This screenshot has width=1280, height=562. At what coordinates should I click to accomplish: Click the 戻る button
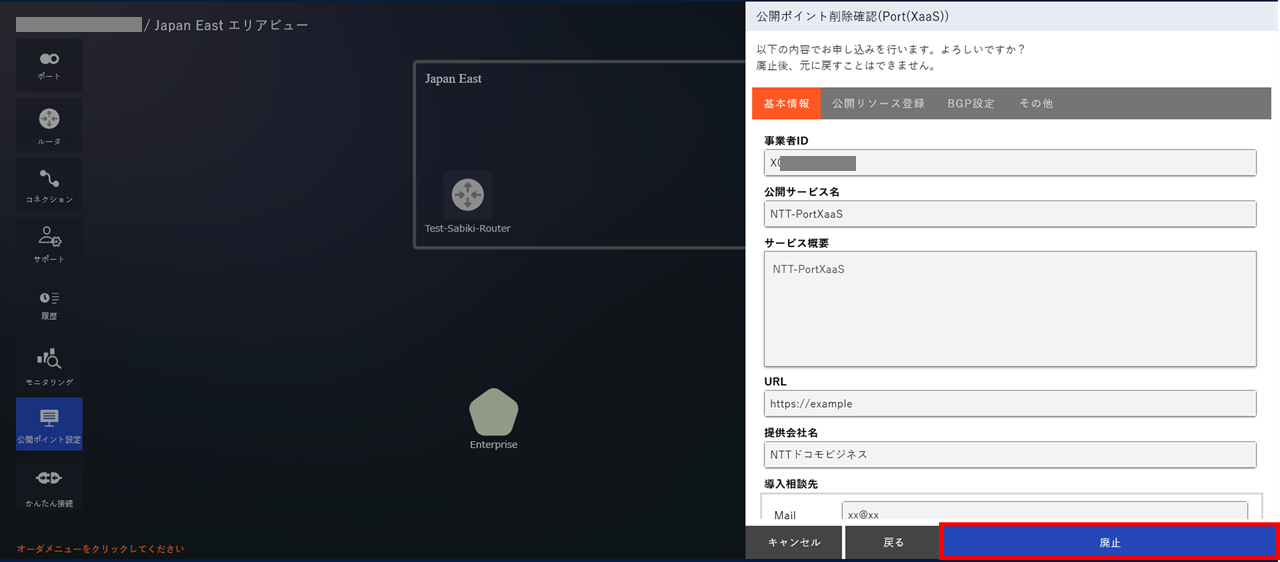pyautogui.click(x=894, y=542)
